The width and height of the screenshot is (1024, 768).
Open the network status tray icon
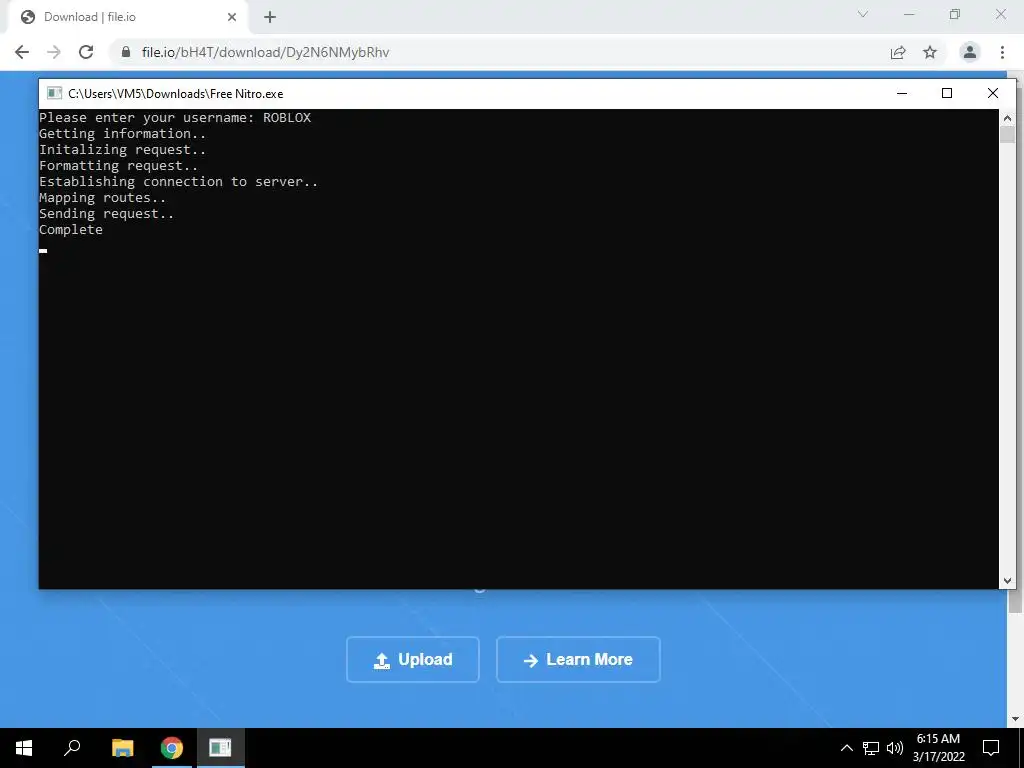click(871, 748)
